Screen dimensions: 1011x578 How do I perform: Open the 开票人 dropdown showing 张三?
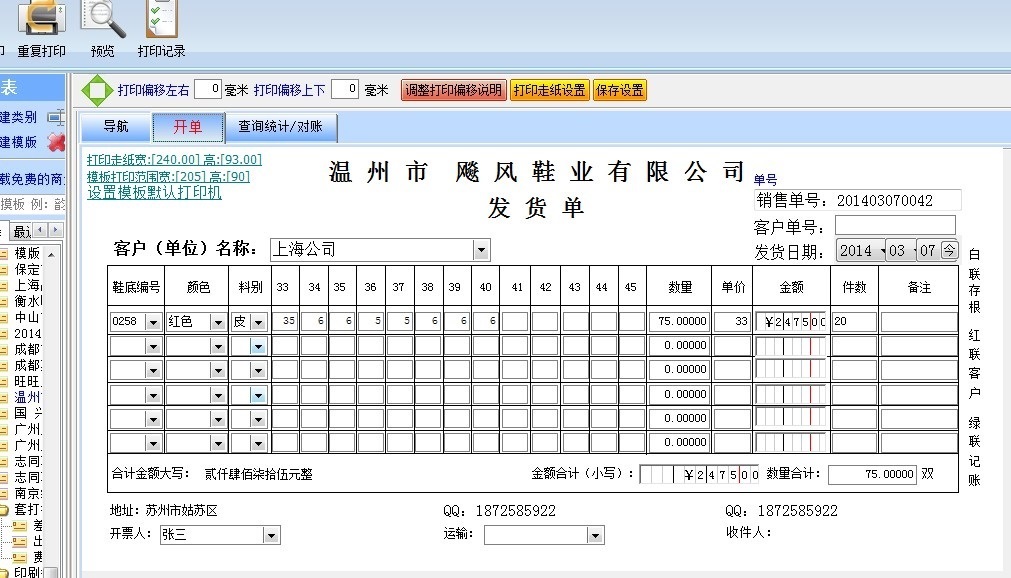point(271,535)
